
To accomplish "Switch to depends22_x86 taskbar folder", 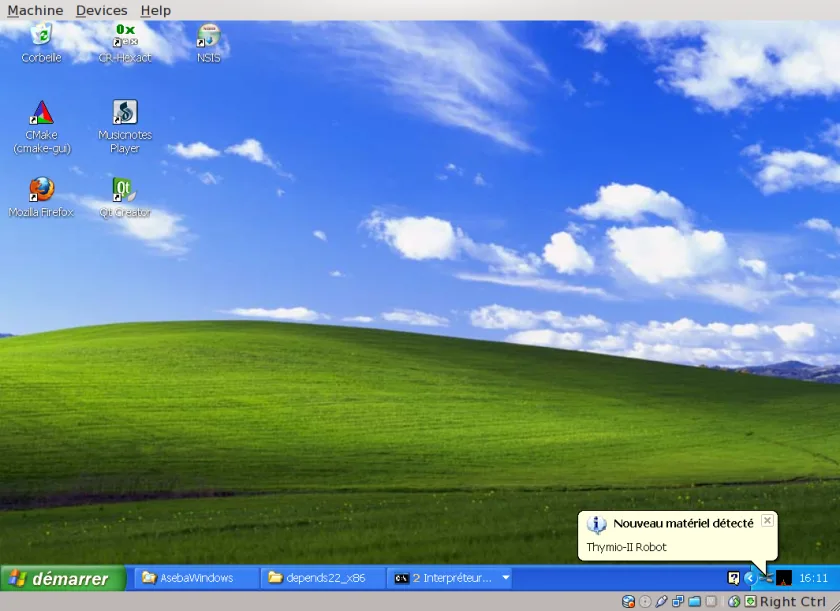I will 321,578.
